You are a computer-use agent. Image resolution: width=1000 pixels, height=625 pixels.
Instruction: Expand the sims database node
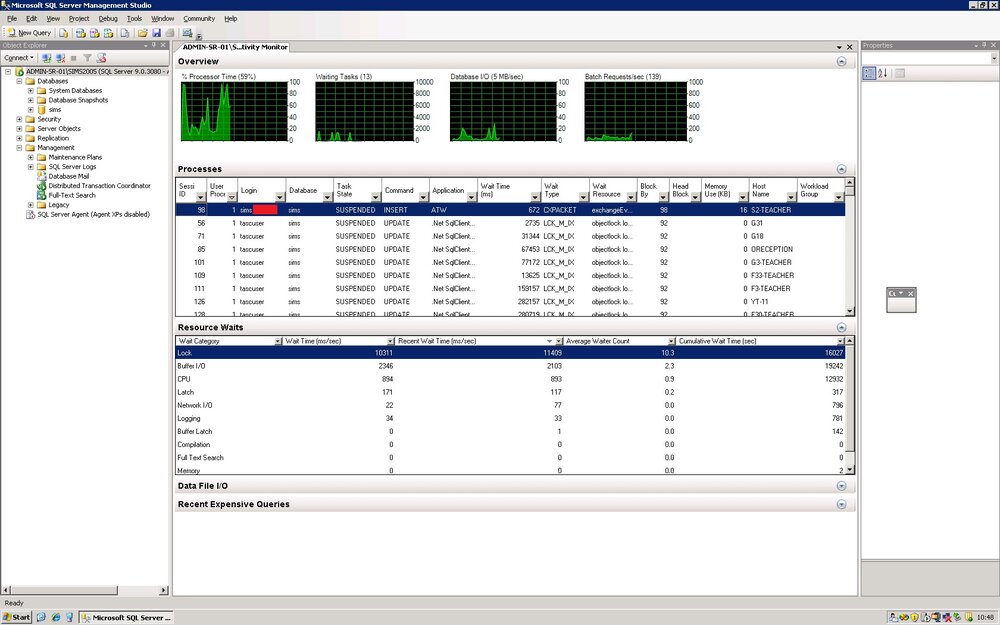point(31,110)
